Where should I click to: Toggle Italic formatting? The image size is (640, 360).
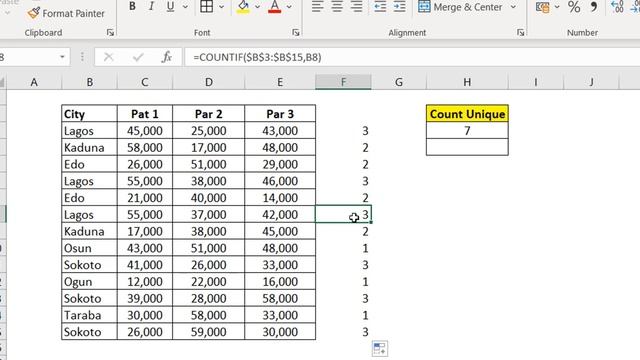coord(151,7)
